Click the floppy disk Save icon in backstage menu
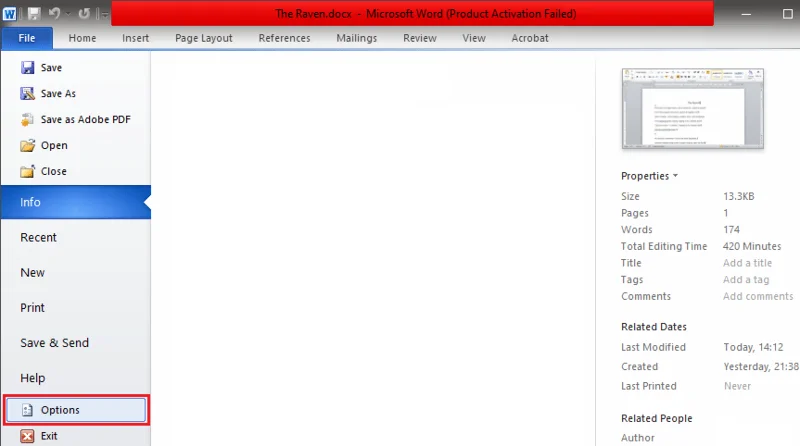800x446 pixels. (x=28, y=67)
